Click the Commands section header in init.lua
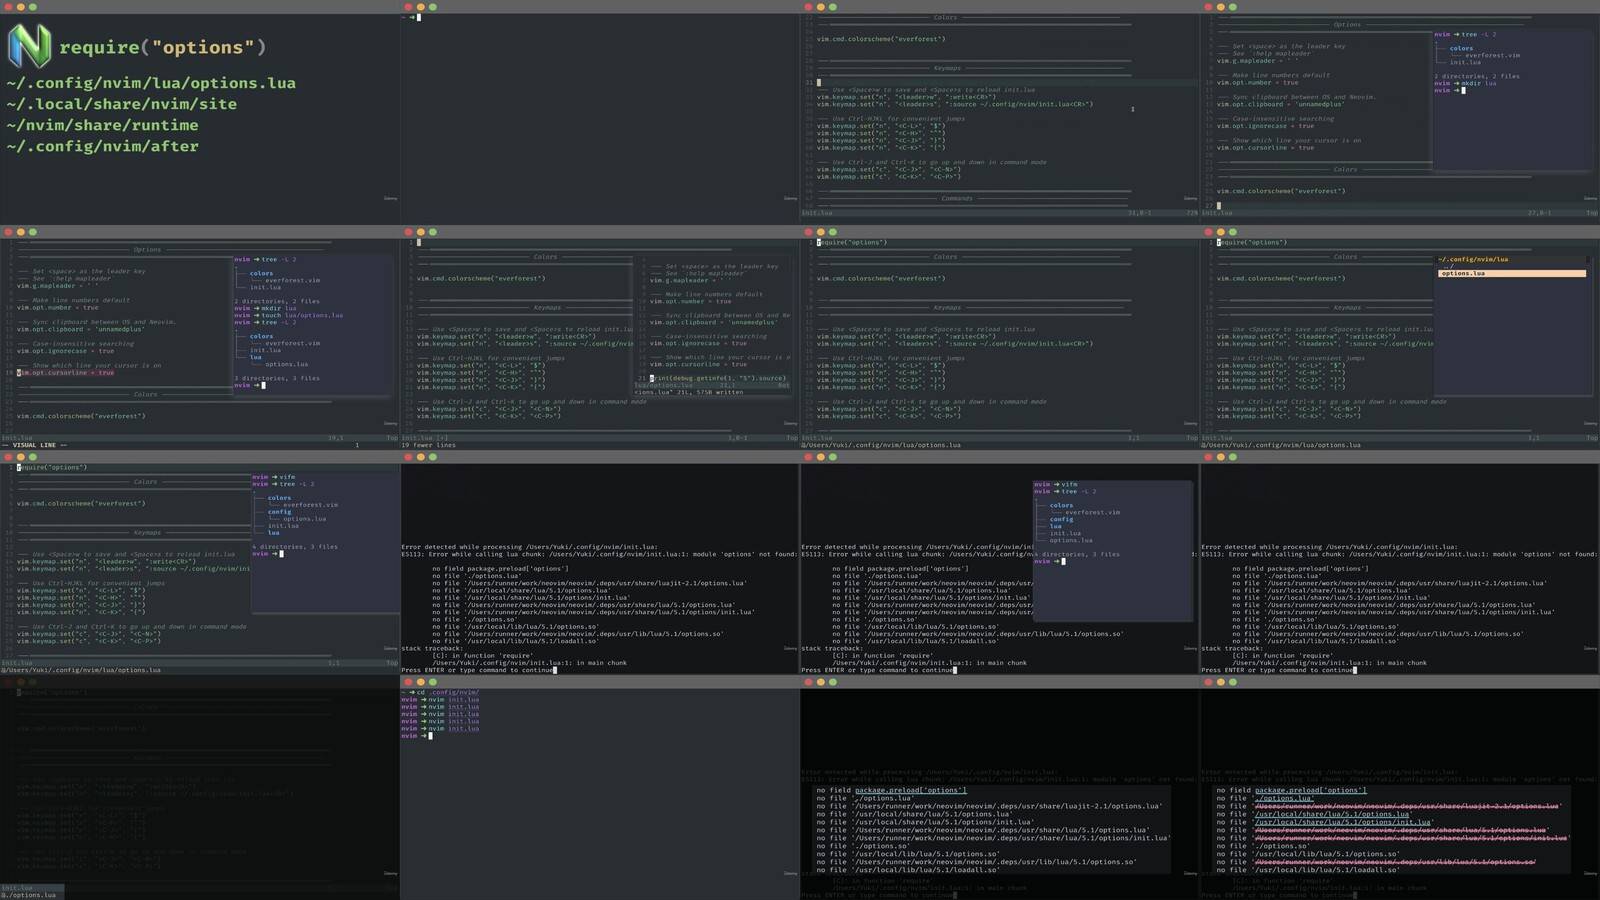This screenshot has width=1600, height=900. (x=957, y=198)
